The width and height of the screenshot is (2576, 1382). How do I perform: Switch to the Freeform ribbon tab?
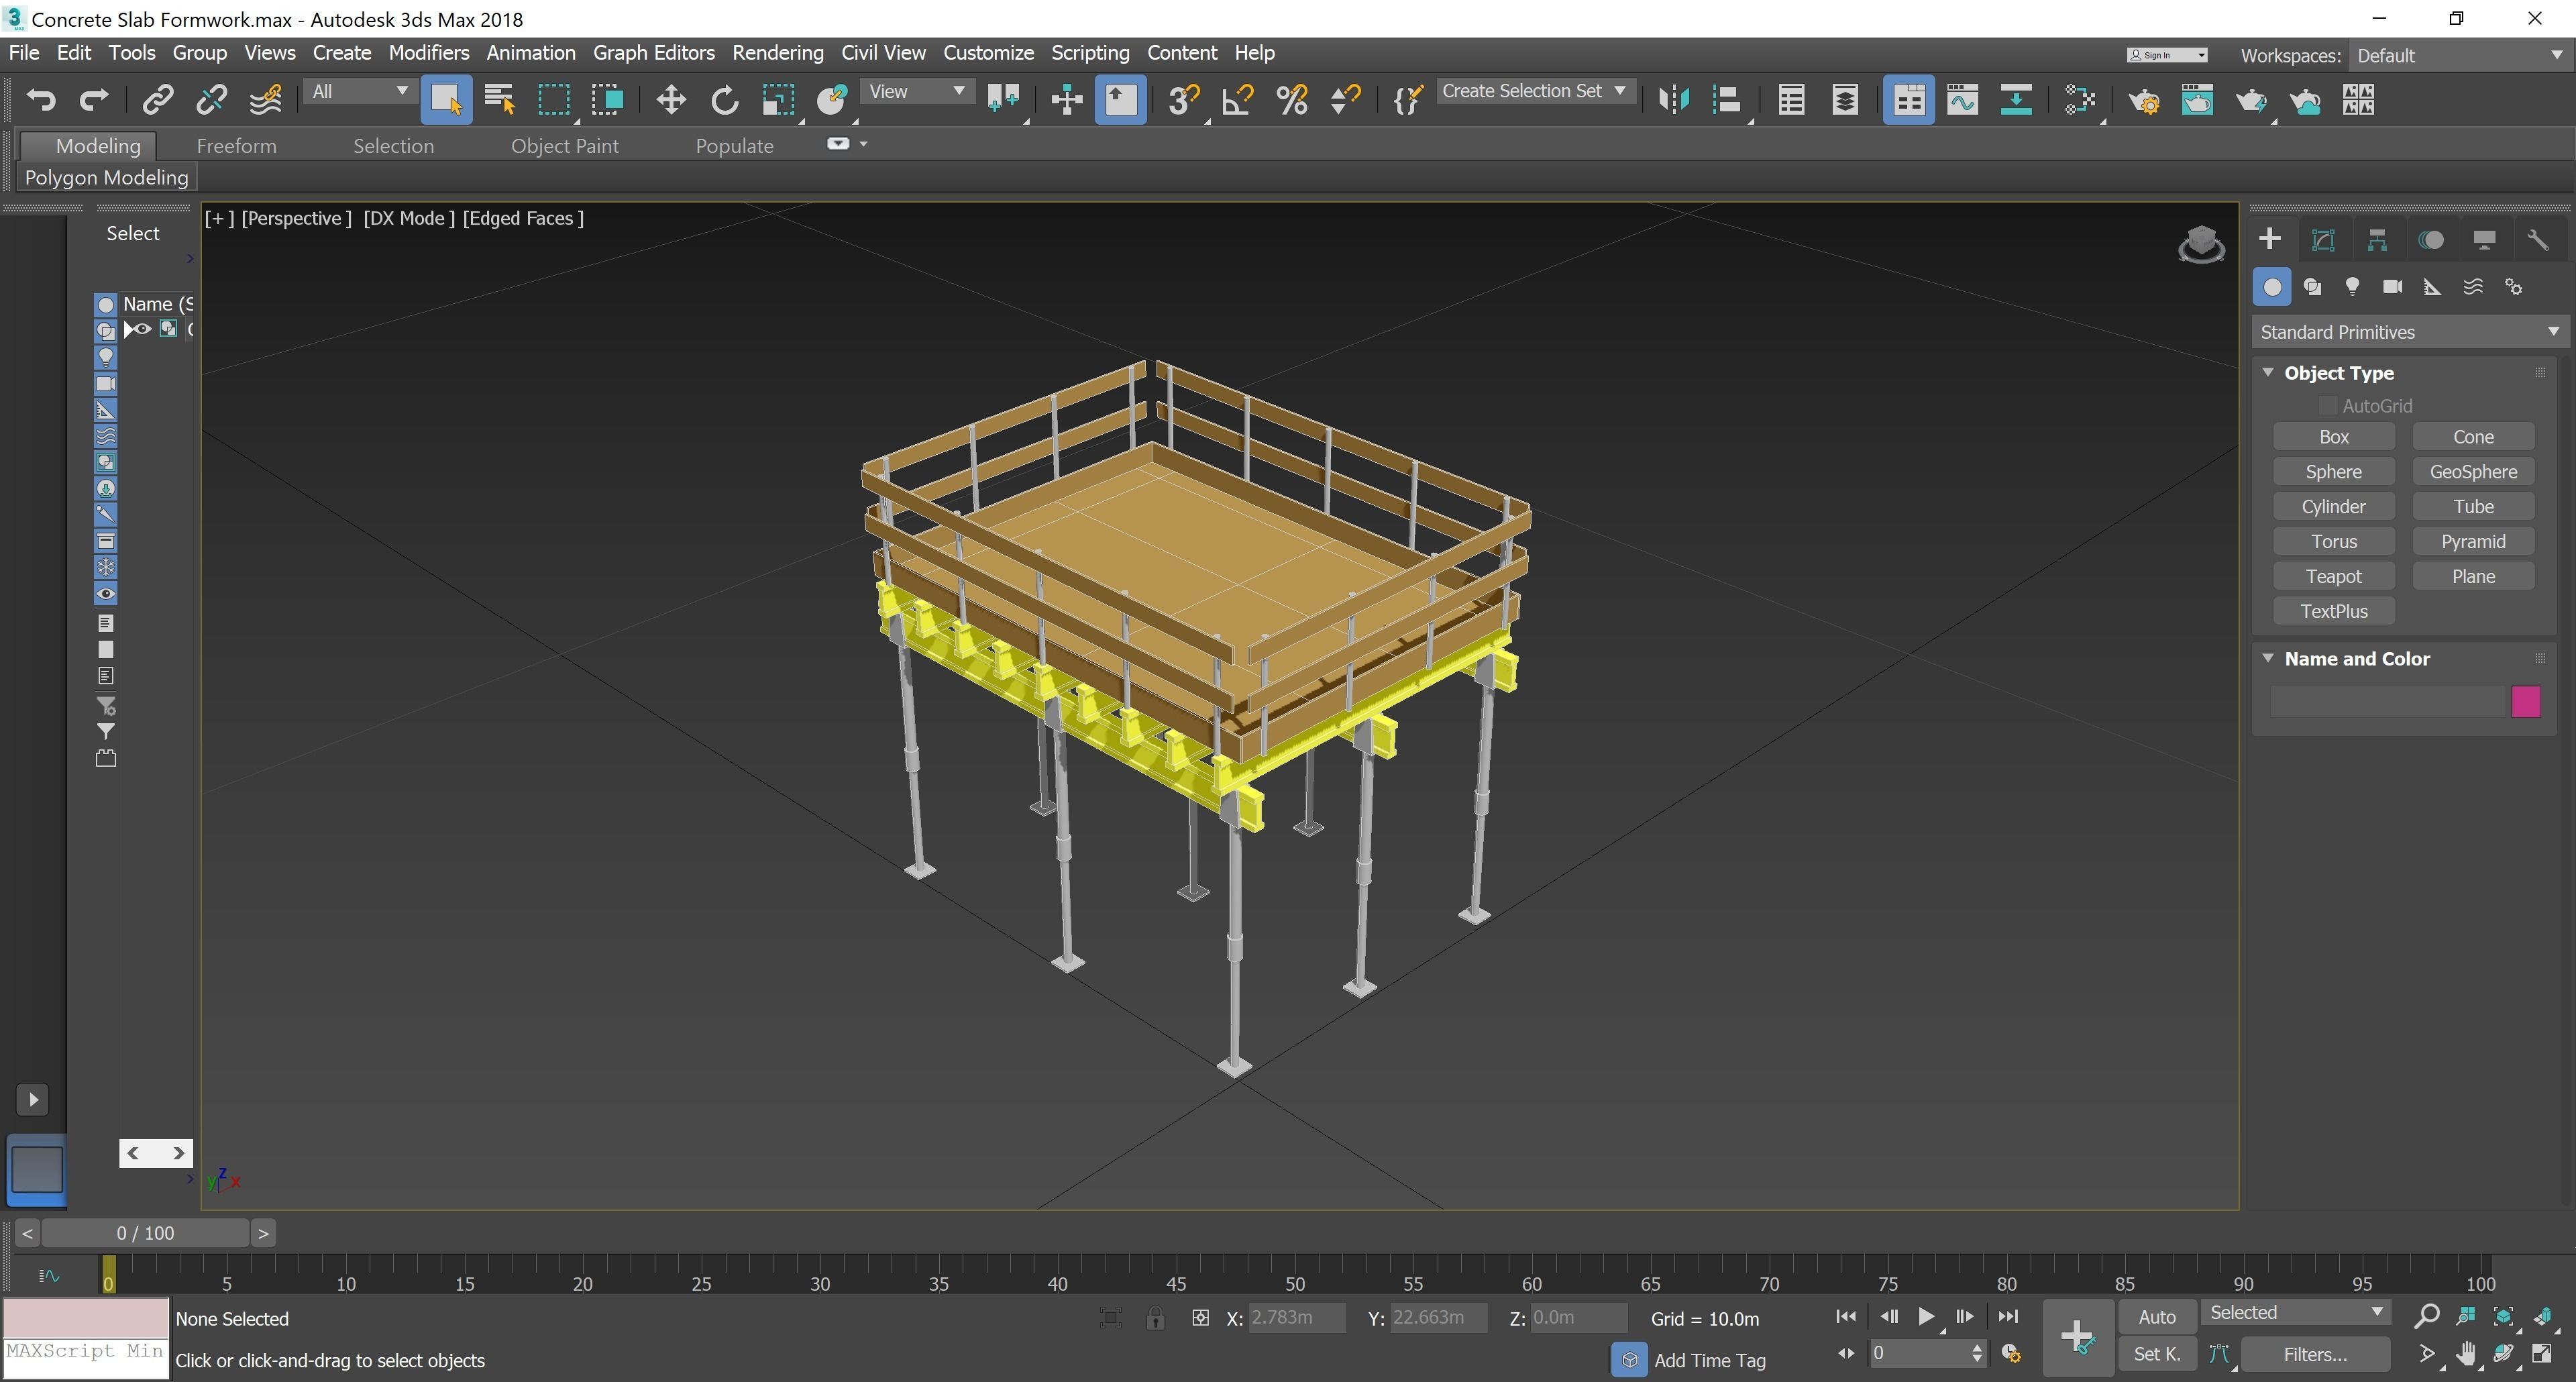point(236,146)
